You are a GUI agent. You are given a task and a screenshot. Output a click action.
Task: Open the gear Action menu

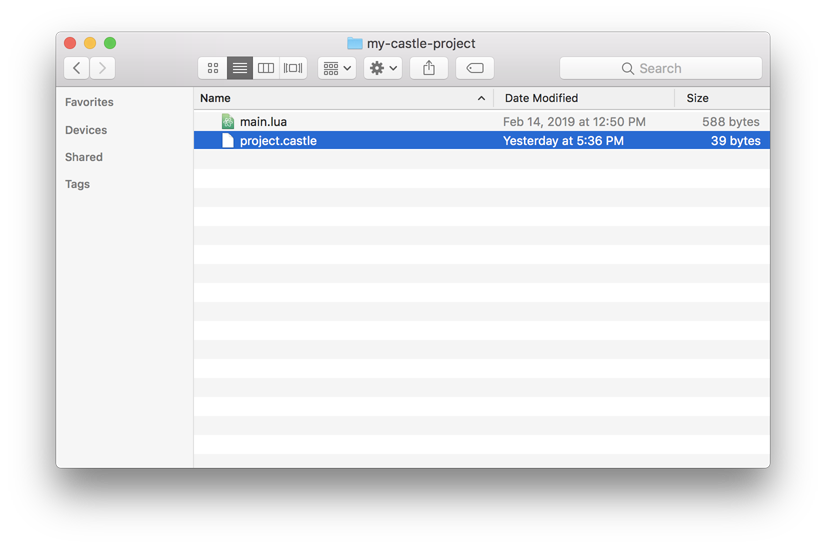(x=383, y=68)
